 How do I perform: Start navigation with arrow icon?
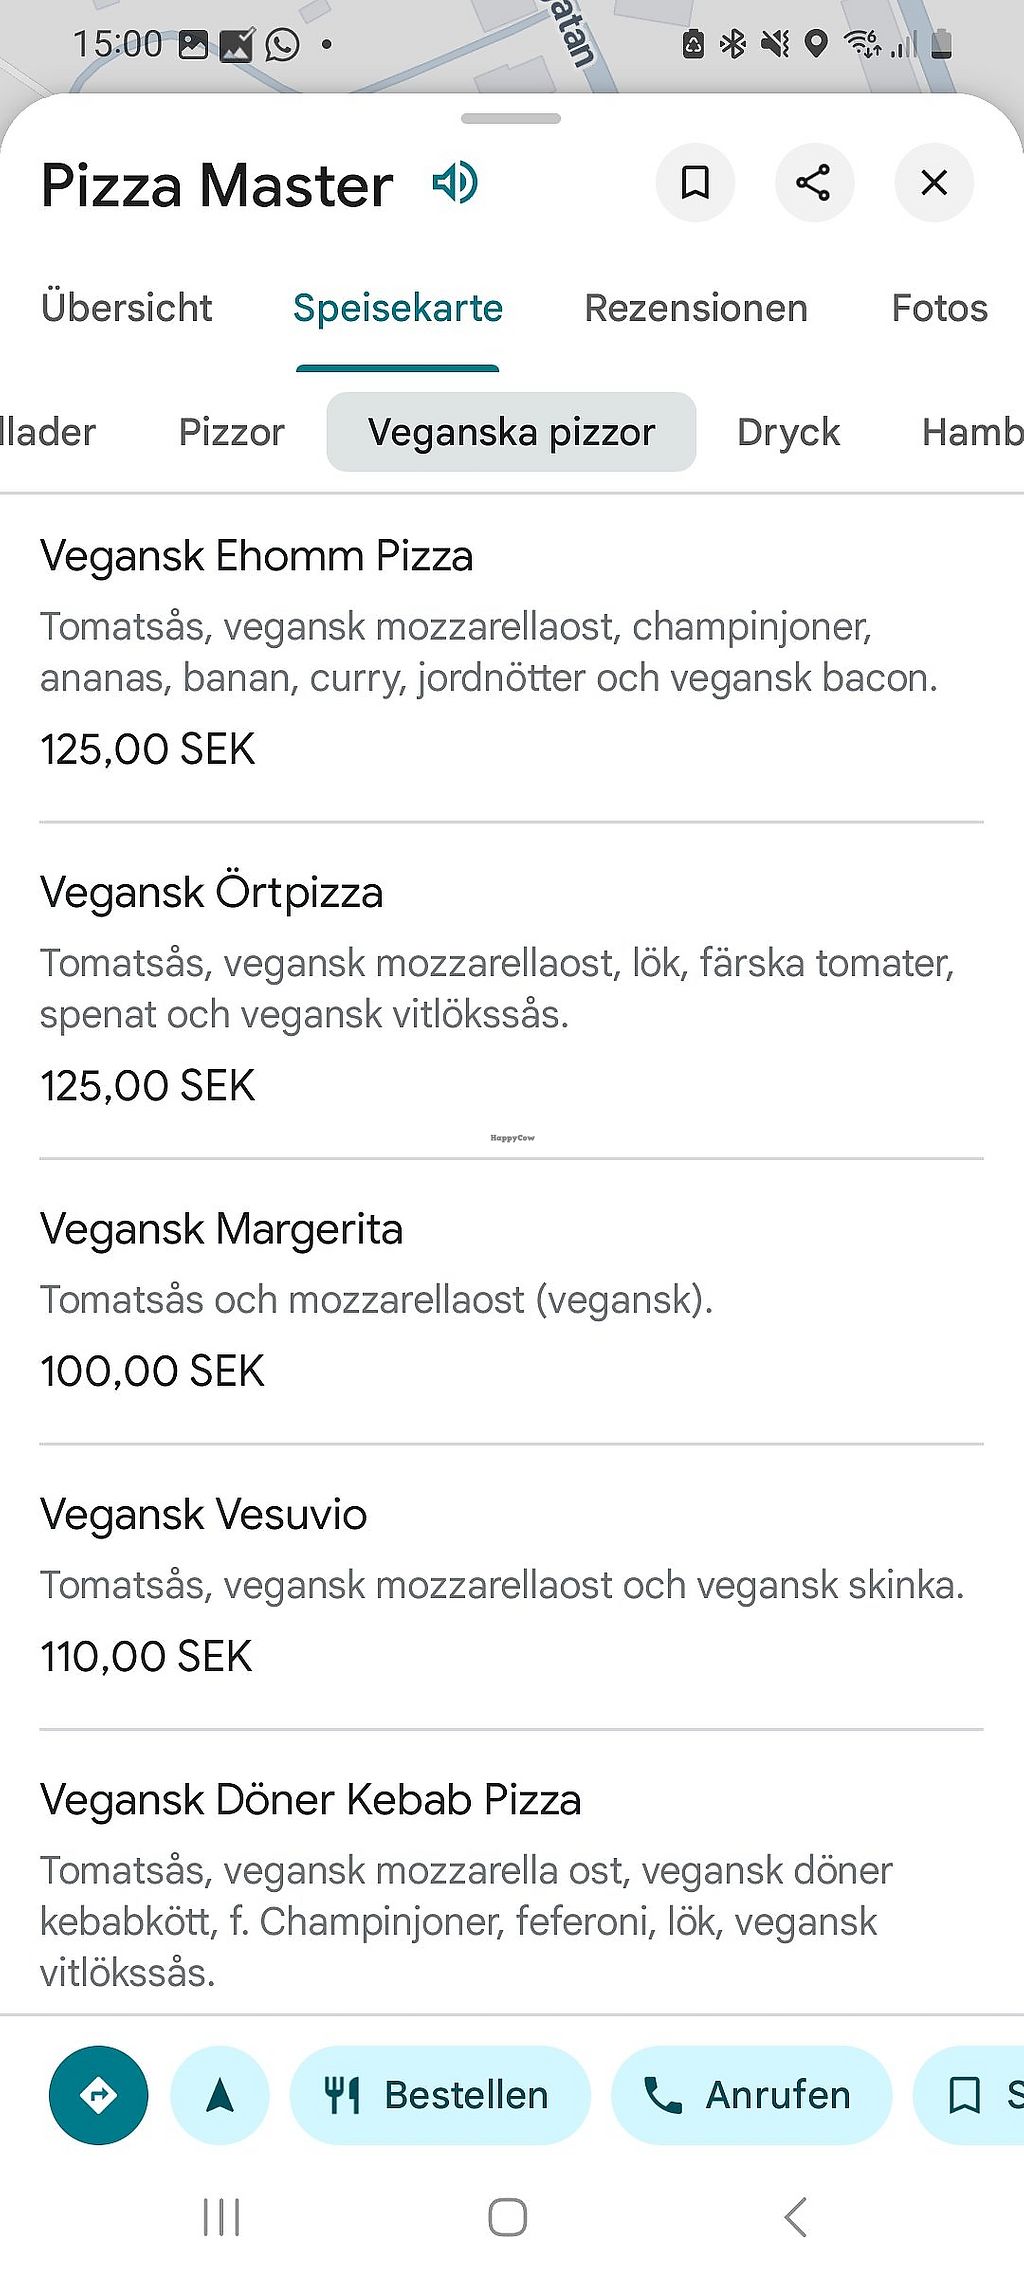(x=220, y=2094)
